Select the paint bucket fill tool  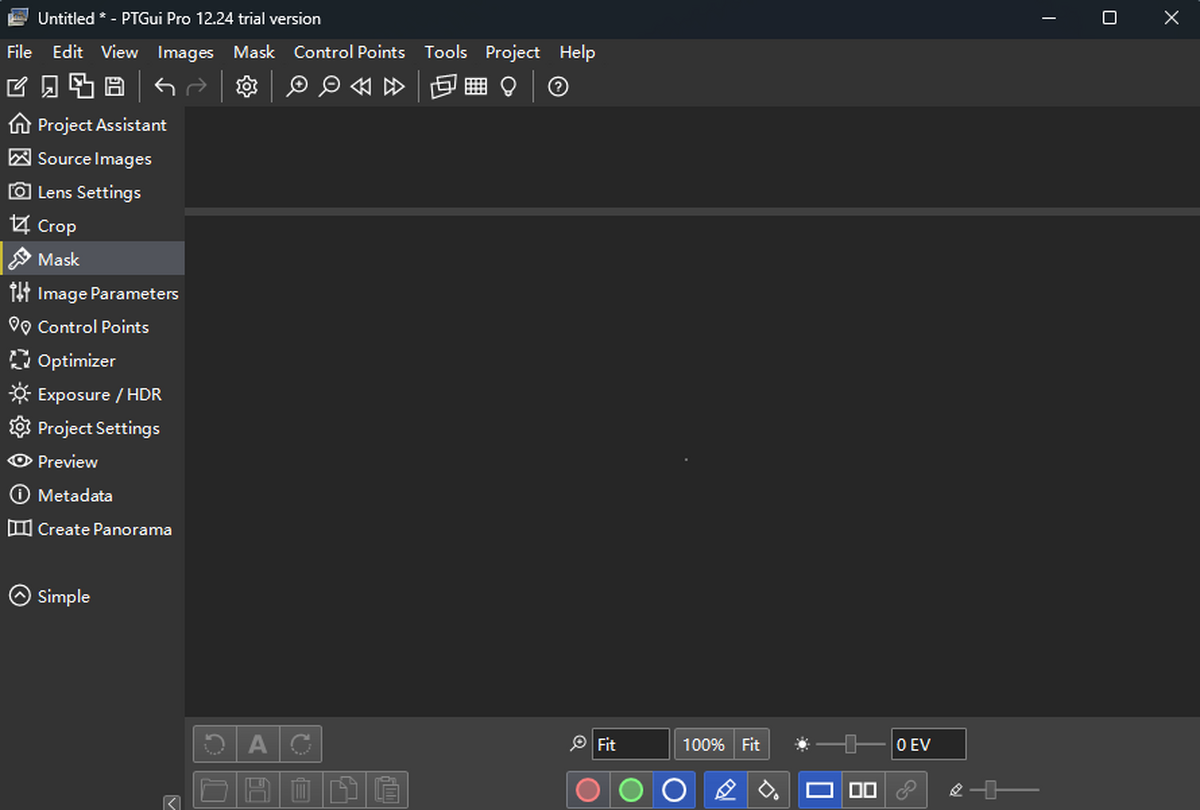[768, 790]
